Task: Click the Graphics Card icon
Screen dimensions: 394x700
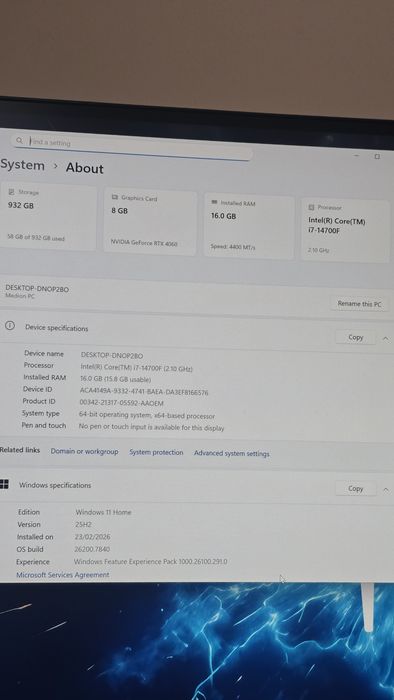Action: tap(115, 197)
